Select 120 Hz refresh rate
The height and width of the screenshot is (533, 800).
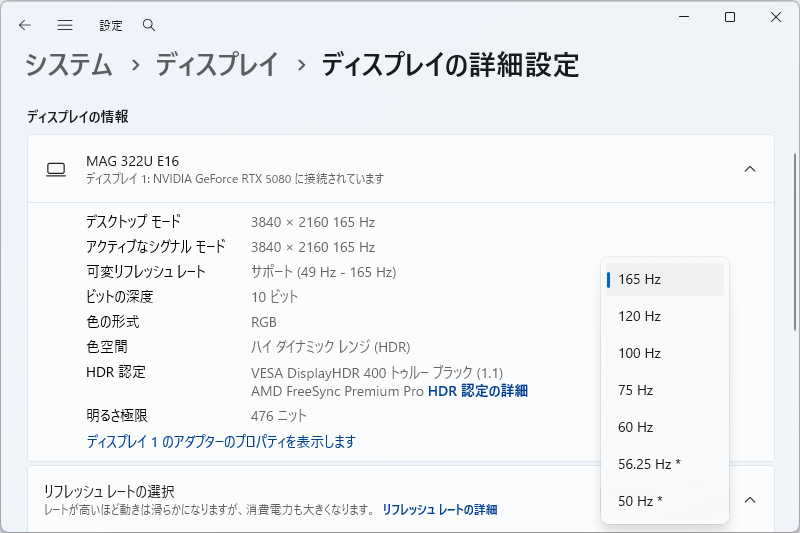point(665,316)
